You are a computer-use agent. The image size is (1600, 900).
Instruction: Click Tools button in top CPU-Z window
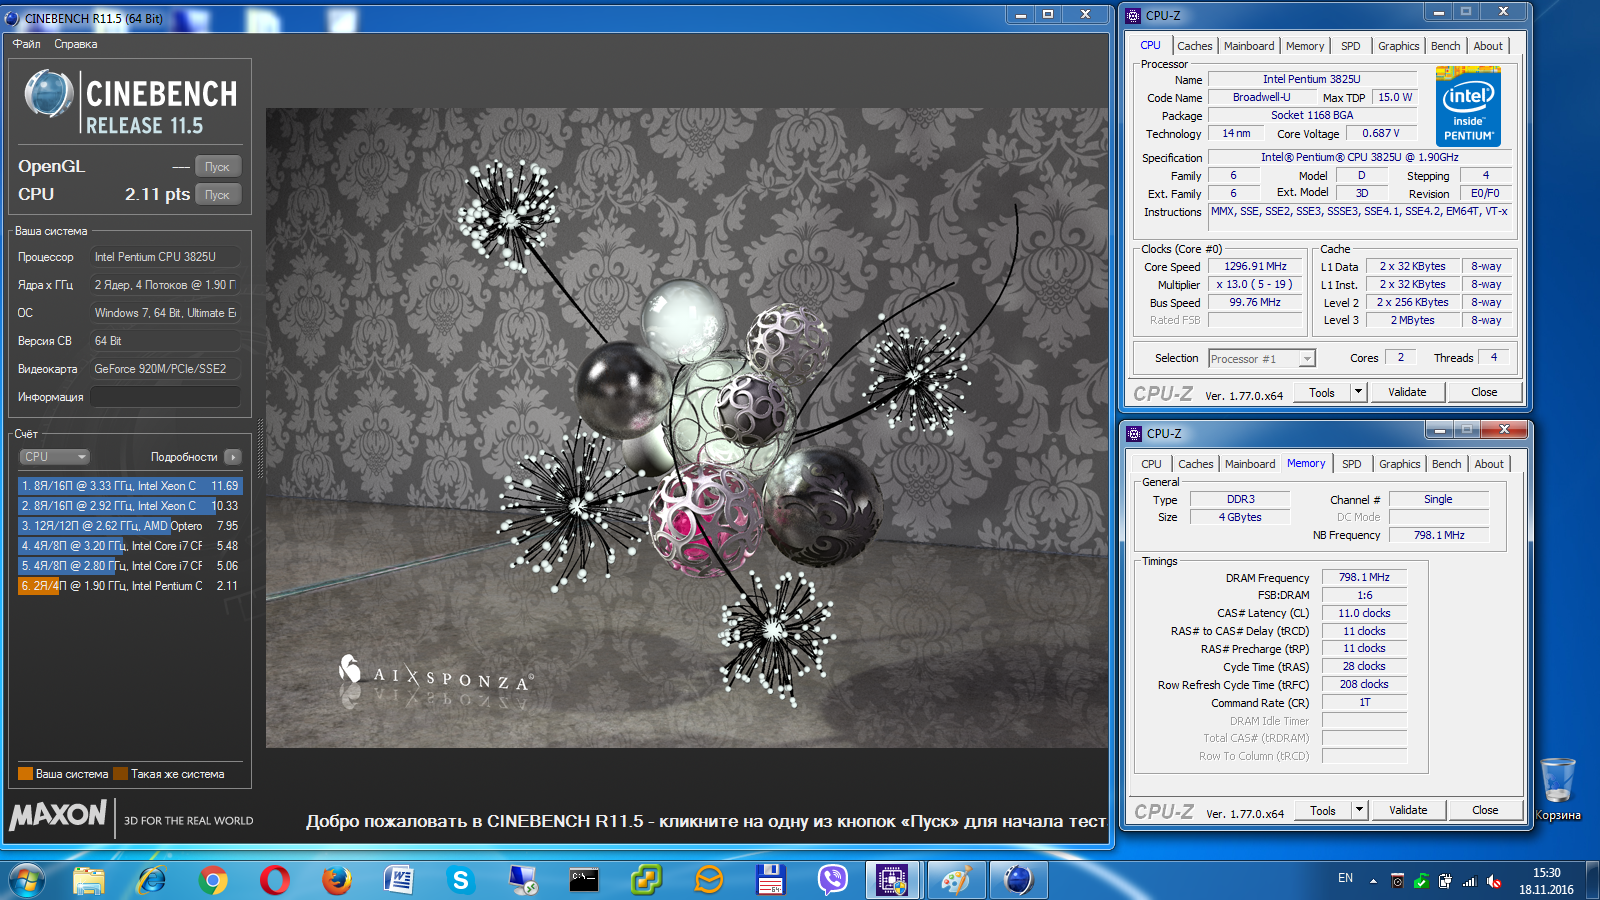click(x=1322, y=393)
